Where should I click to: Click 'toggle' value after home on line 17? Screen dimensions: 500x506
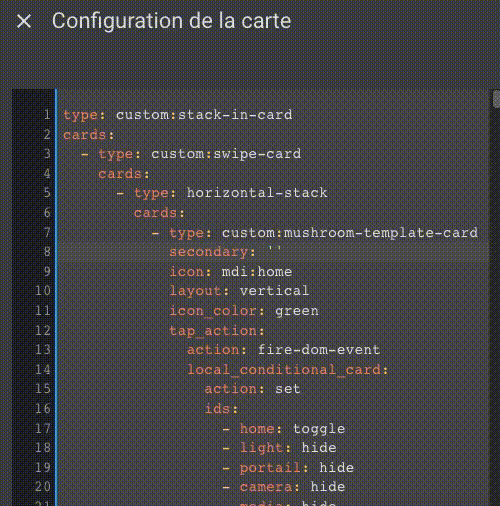pyautogui.click(x=319, y=429)
